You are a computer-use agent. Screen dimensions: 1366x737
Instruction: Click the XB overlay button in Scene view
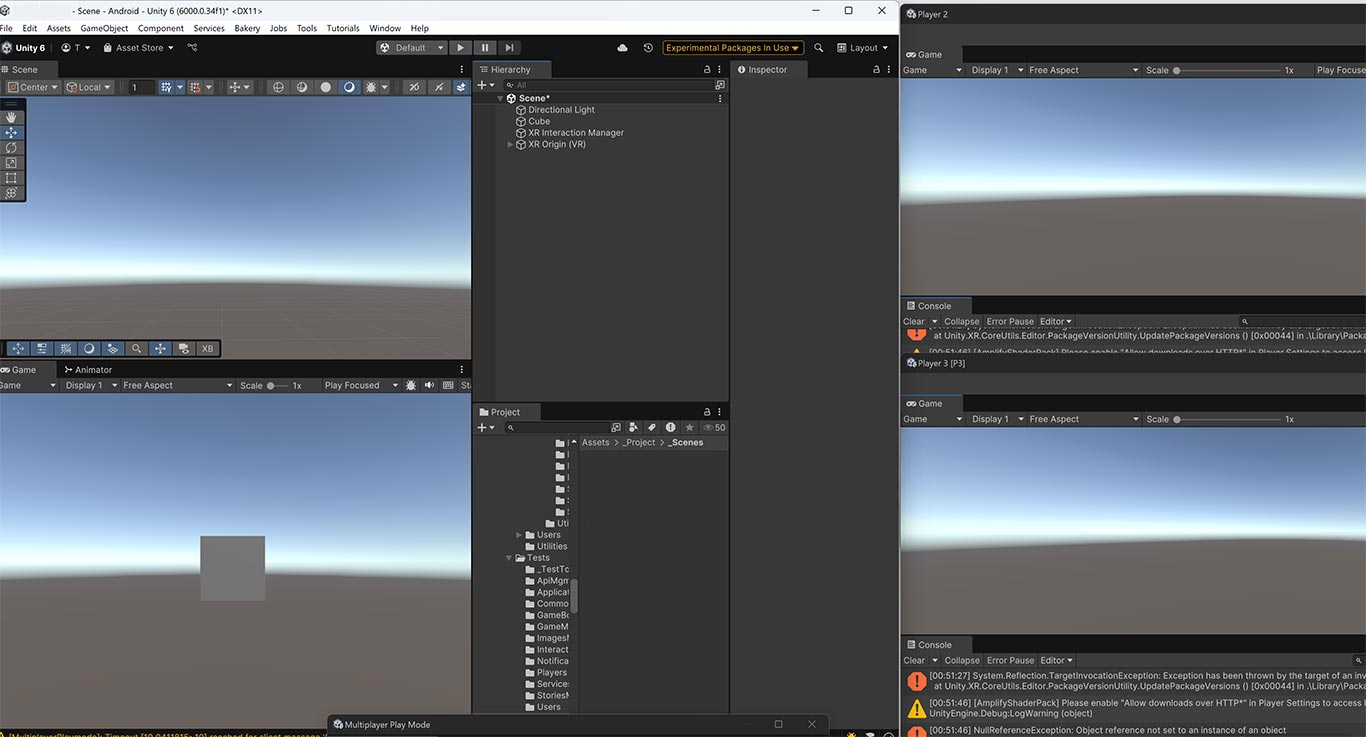(x=207, y=349)
